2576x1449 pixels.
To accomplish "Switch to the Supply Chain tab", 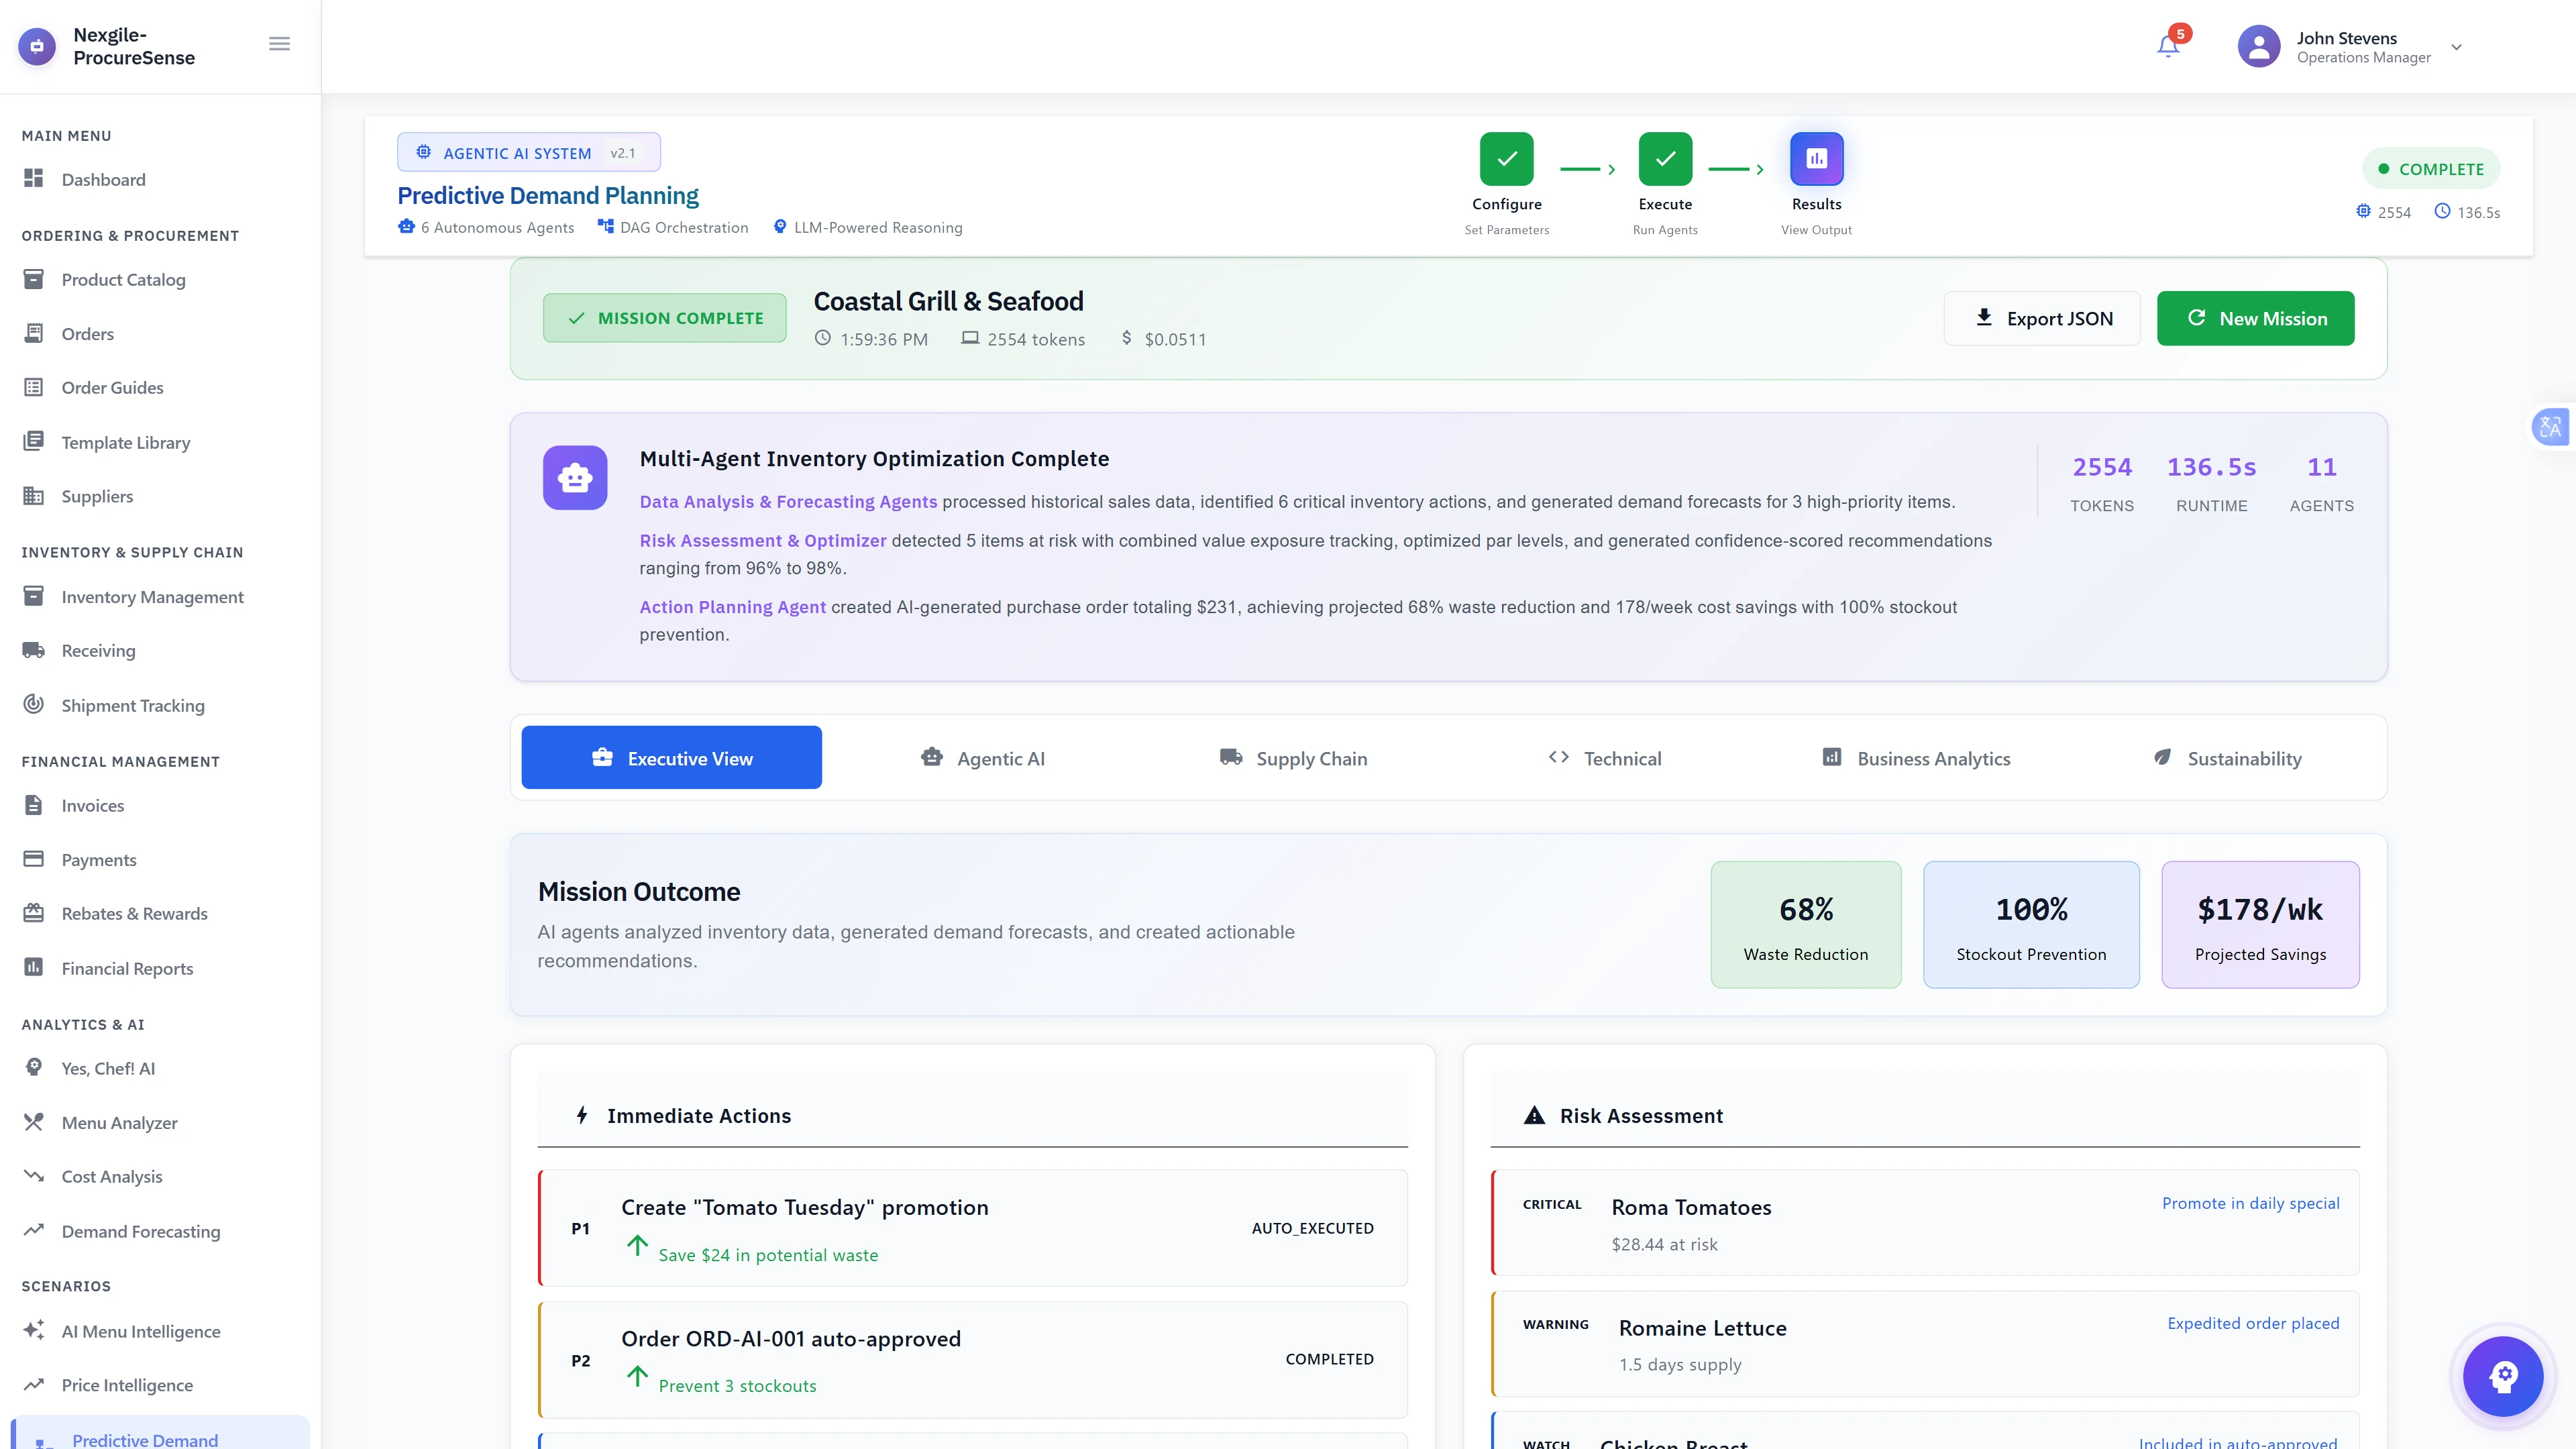I will [x=1293, y=758].
